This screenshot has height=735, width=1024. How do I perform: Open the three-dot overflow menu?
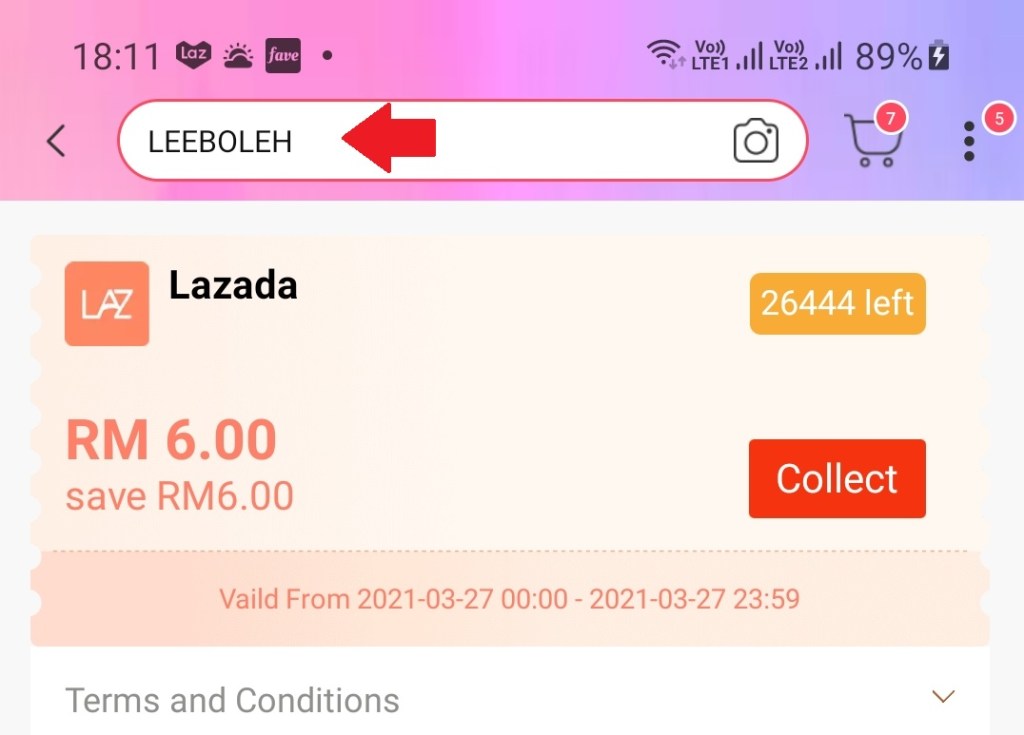[x=969, y=140]
